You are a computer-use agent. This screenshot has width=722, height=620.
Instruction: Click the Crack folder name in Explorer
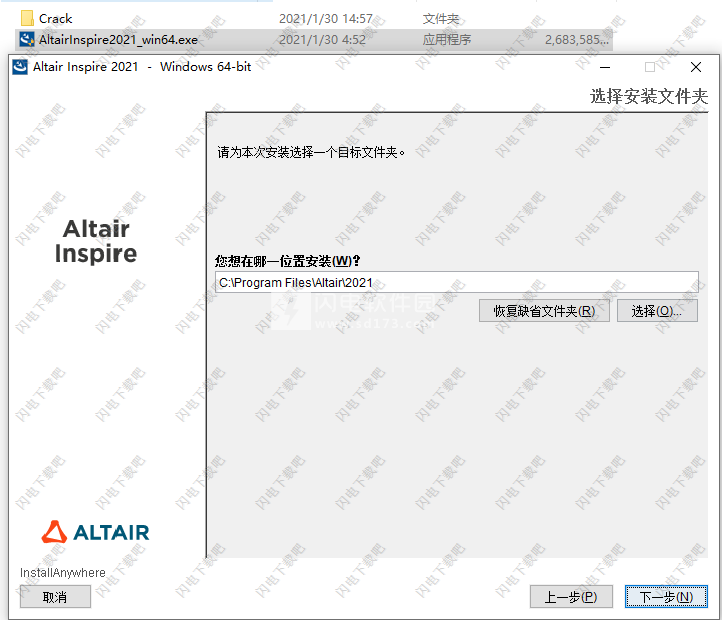pyautogui.click(x=55, y=18)
